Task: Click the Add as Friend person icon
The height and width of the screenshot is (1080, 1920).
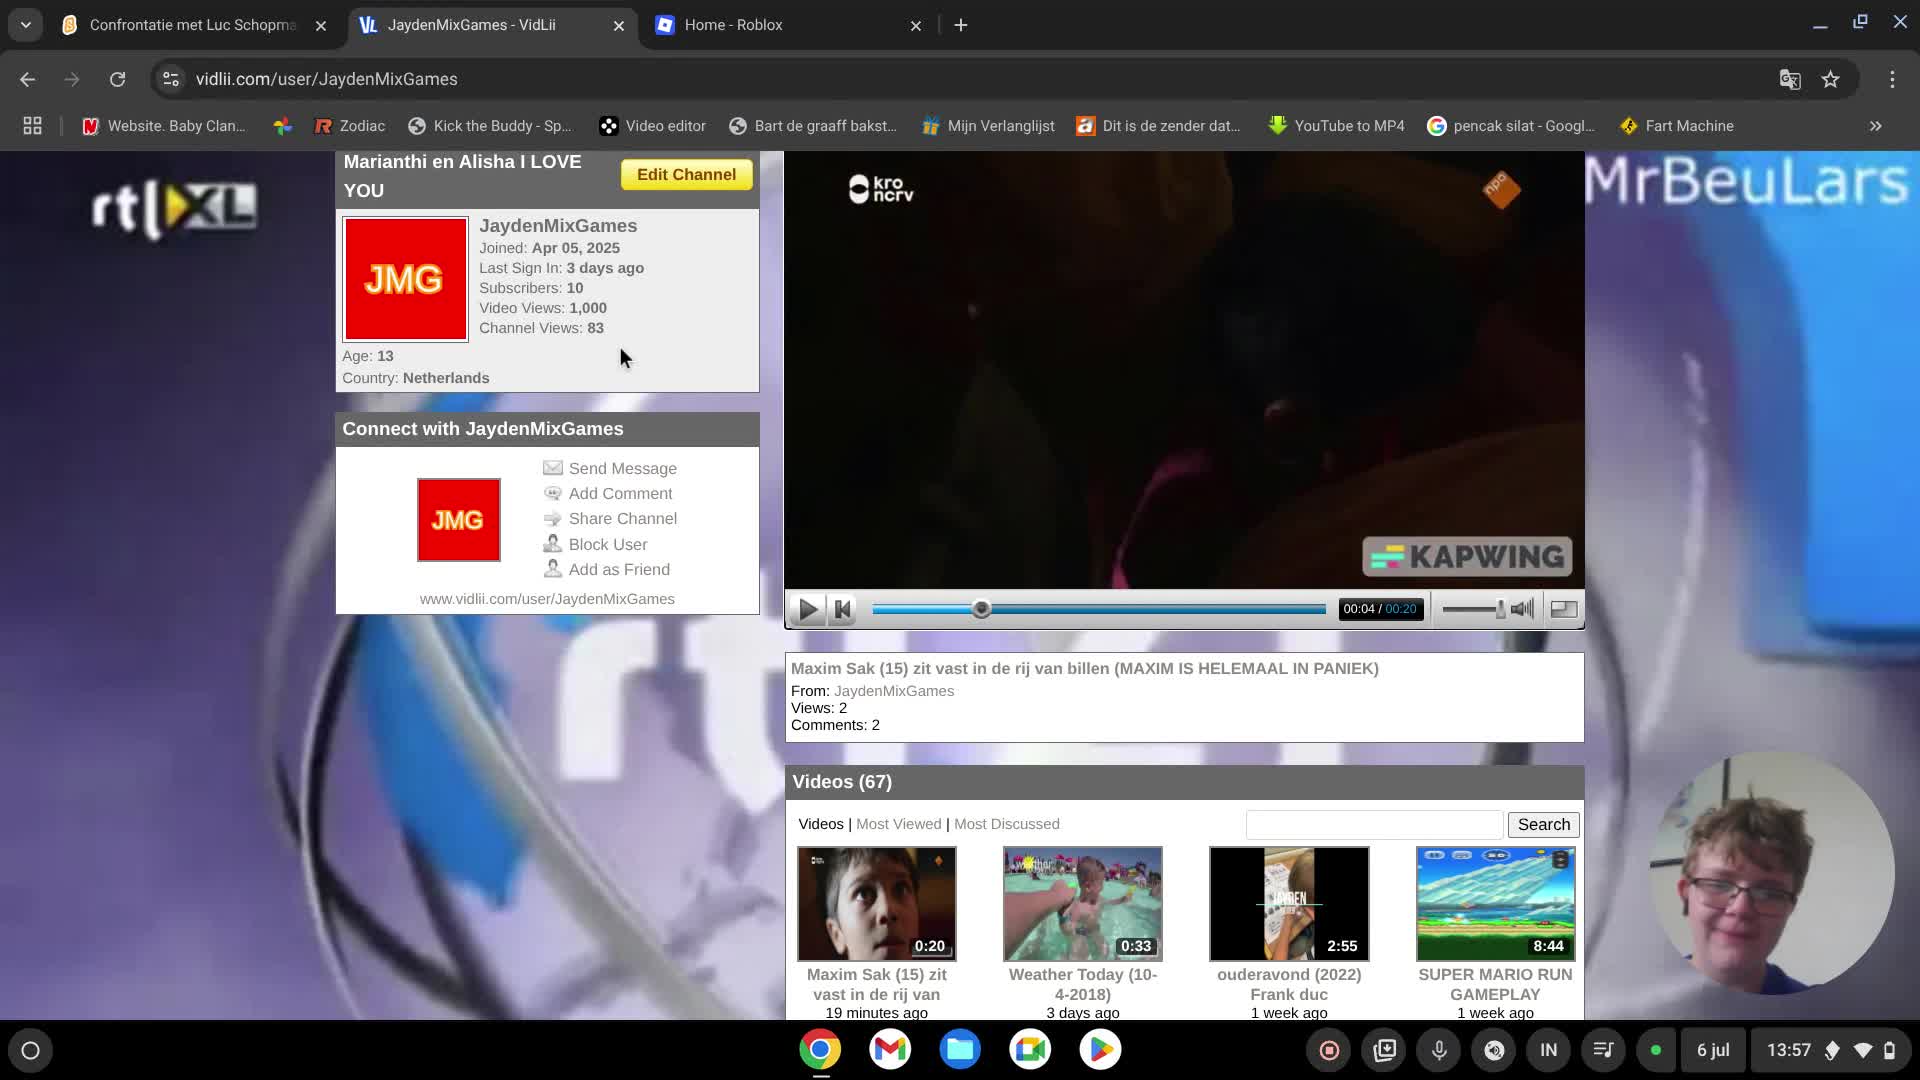Action: (552, 569)
